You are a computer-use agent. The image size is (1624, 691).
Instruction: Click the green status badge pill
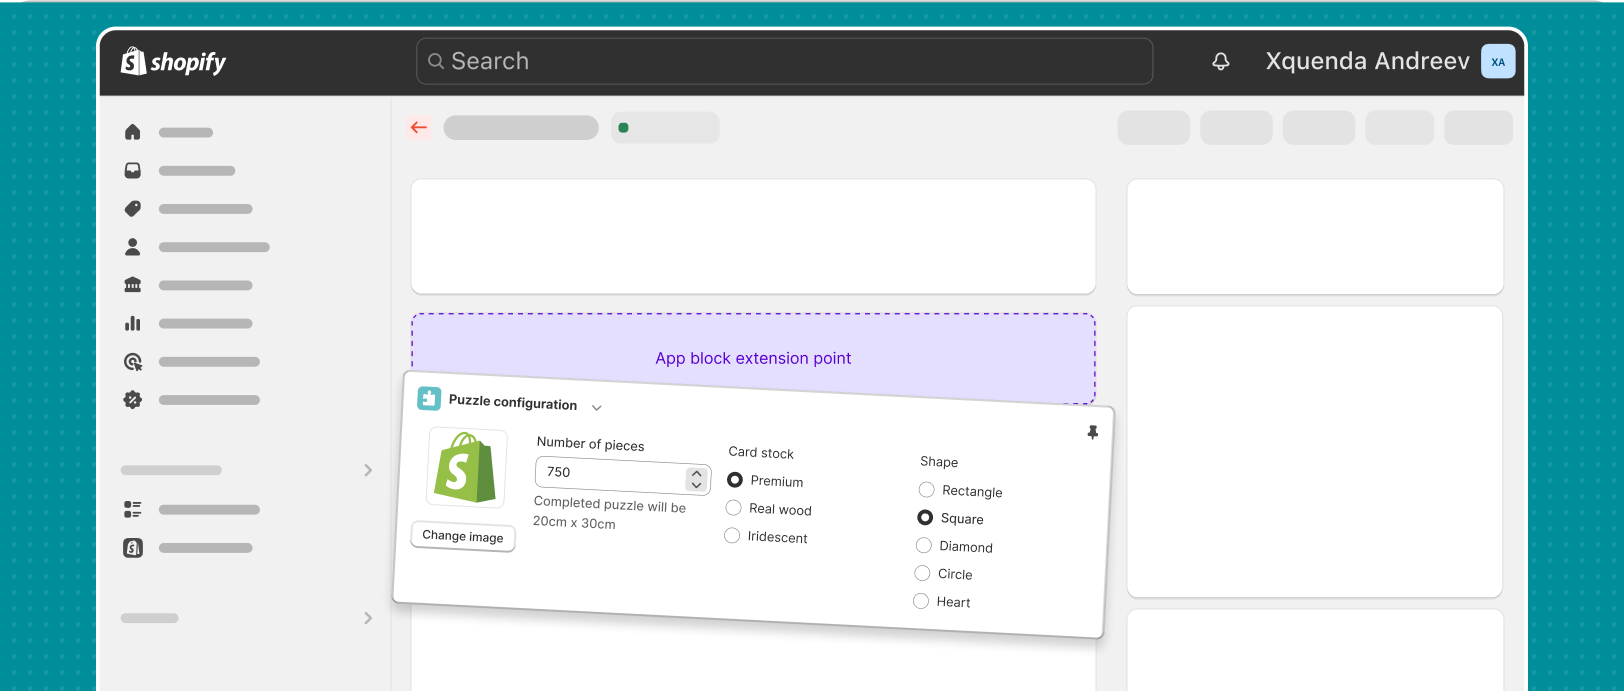[x=665, y=128]
